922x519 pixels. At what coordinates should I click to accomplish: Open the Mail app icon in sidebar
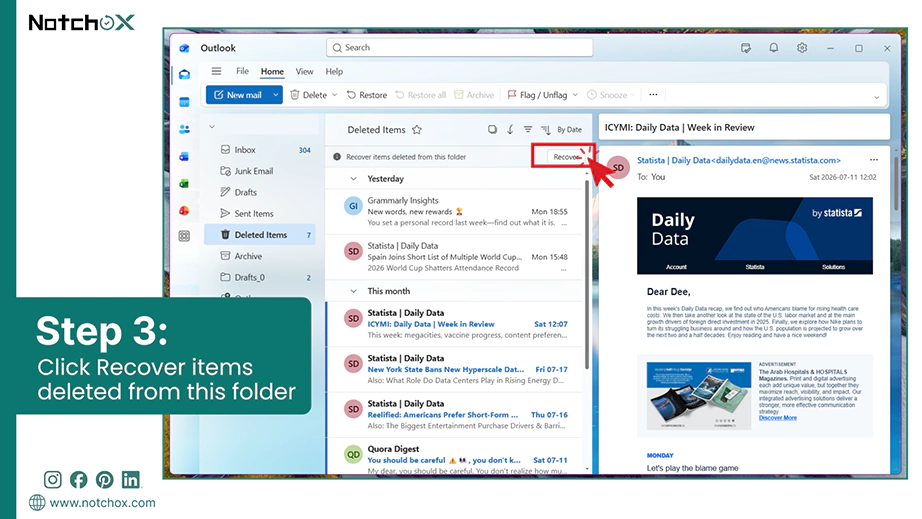185,75
